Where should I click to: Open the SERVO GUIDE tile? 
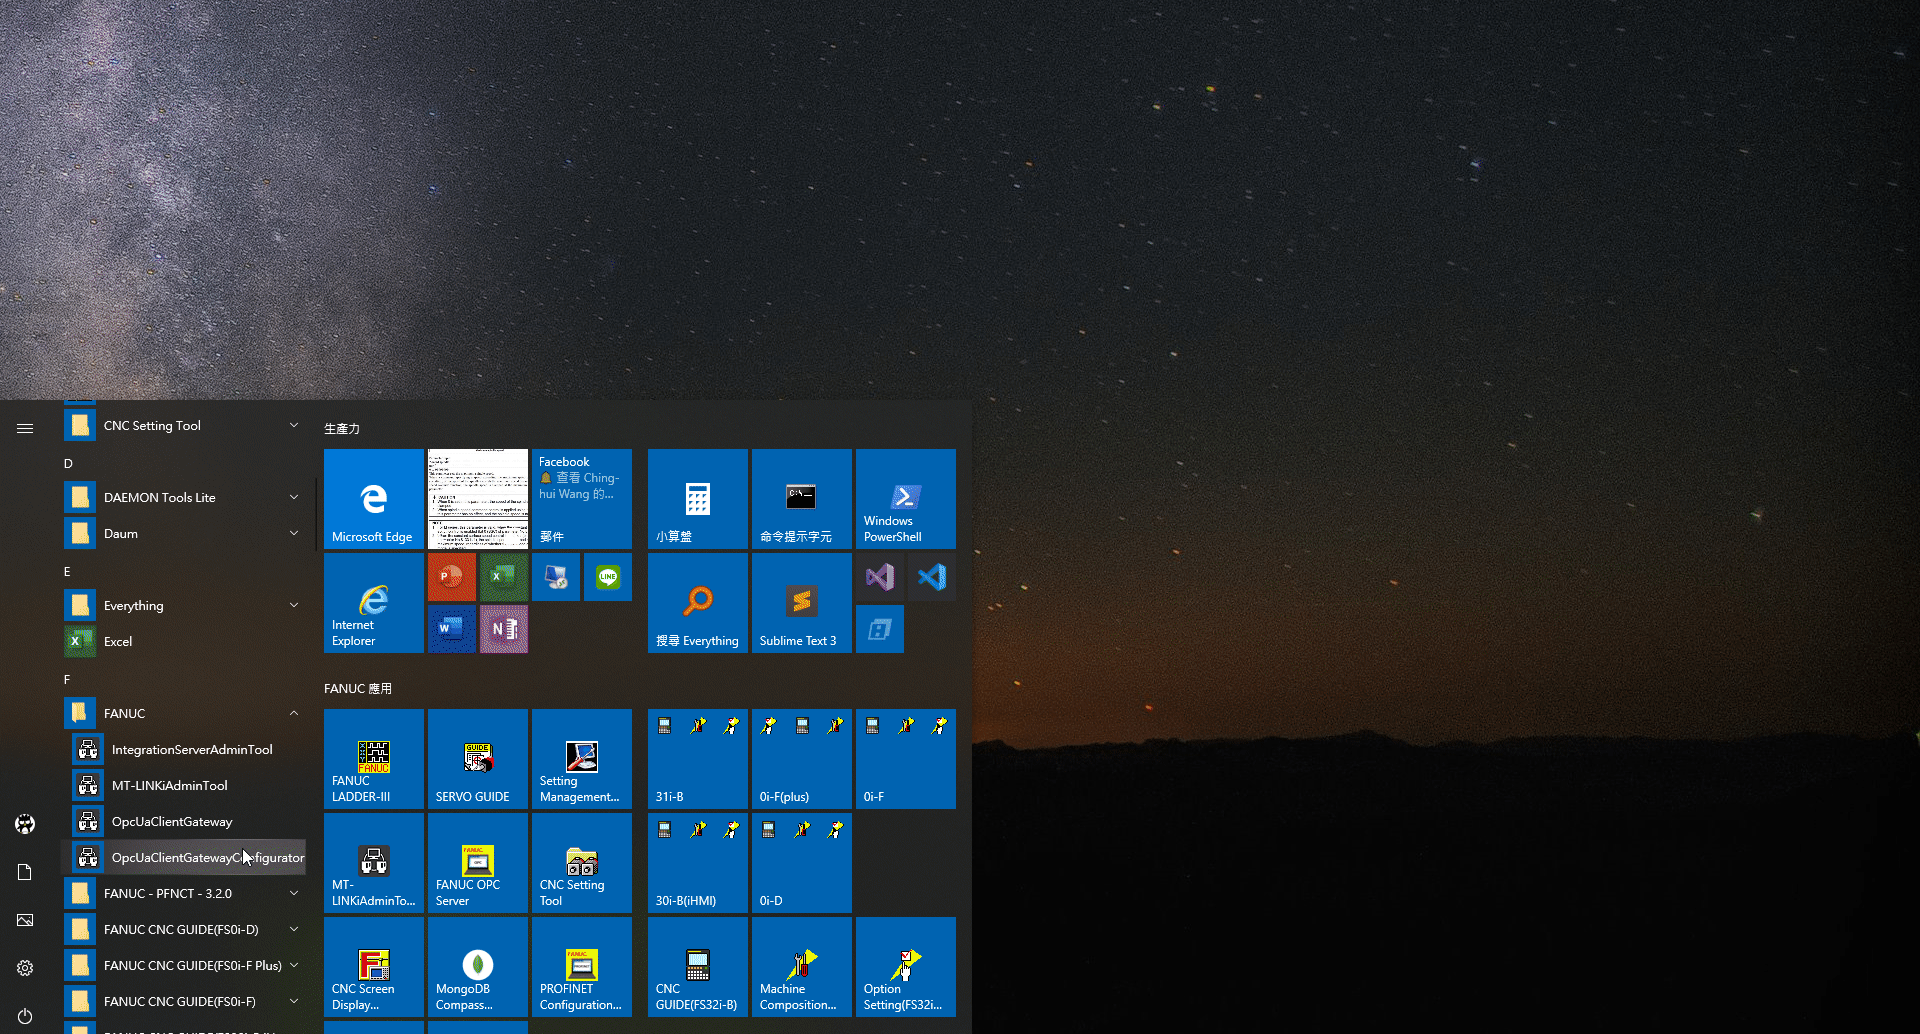[x=477, y=758]
